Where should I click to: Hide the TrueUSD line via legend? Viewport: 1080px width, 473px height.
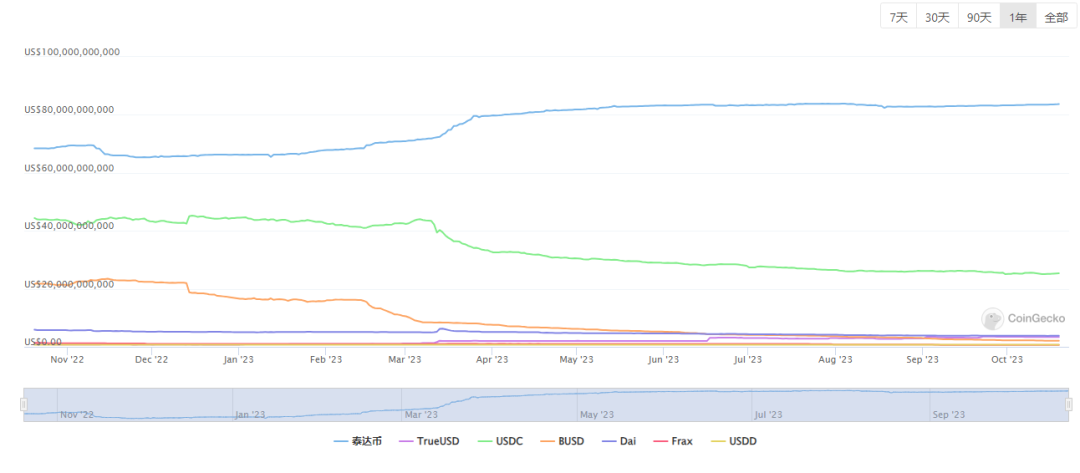[x=430, y=441]
